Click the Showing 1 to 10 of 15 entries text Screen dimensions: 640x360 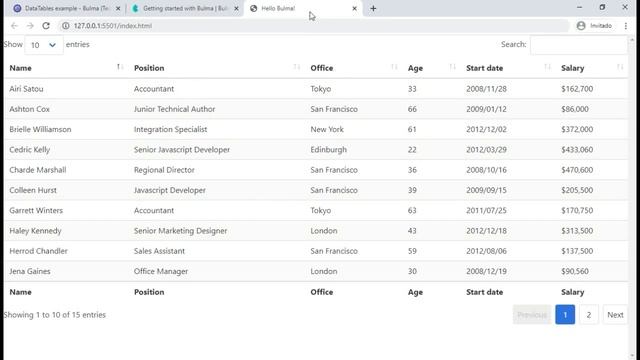tap(55, 315)
